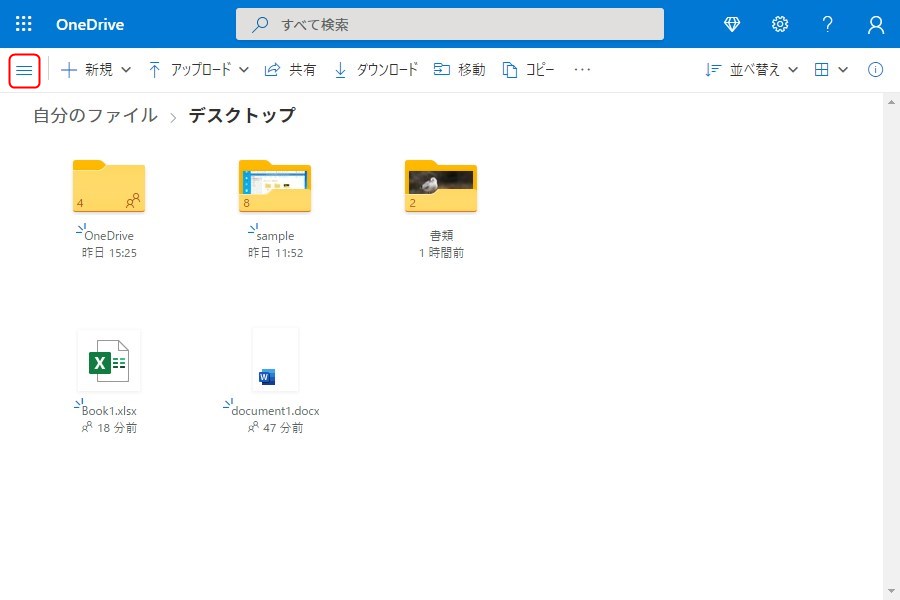Click the コピー copy button
The image size is (900, 600).
(x=528, y=70)
